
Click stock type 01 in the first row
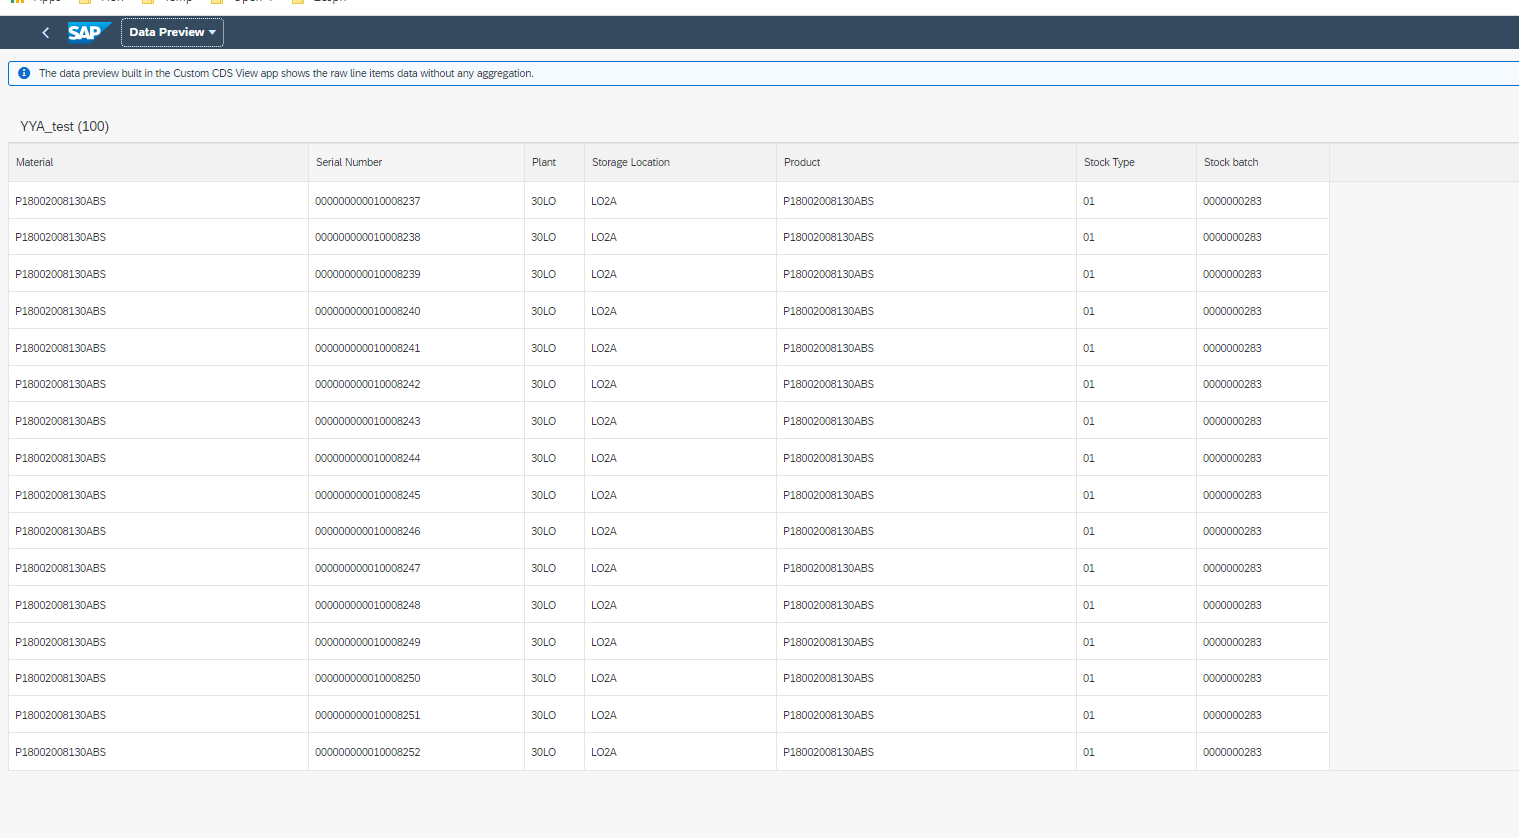[x=1088, y=200]
